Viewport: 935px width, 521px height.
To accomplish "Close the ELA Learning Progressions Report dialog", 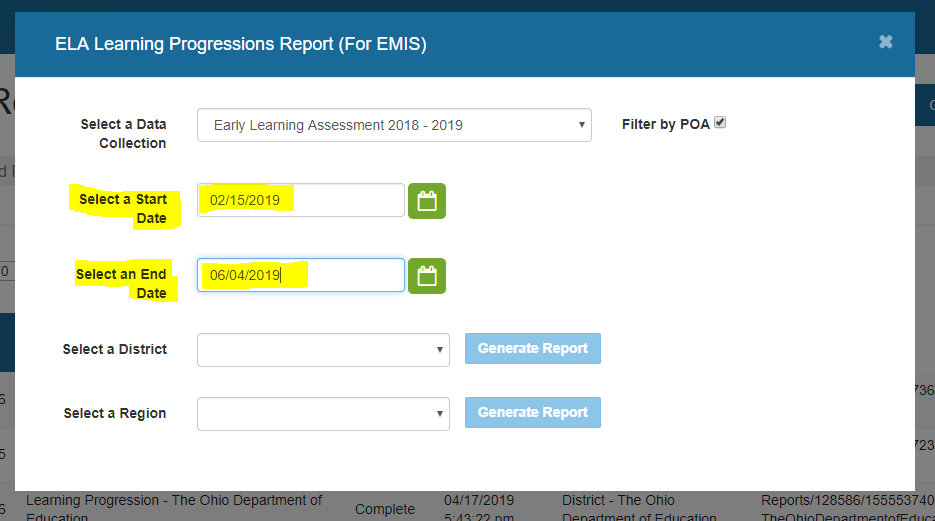I will tap(885, 42).
